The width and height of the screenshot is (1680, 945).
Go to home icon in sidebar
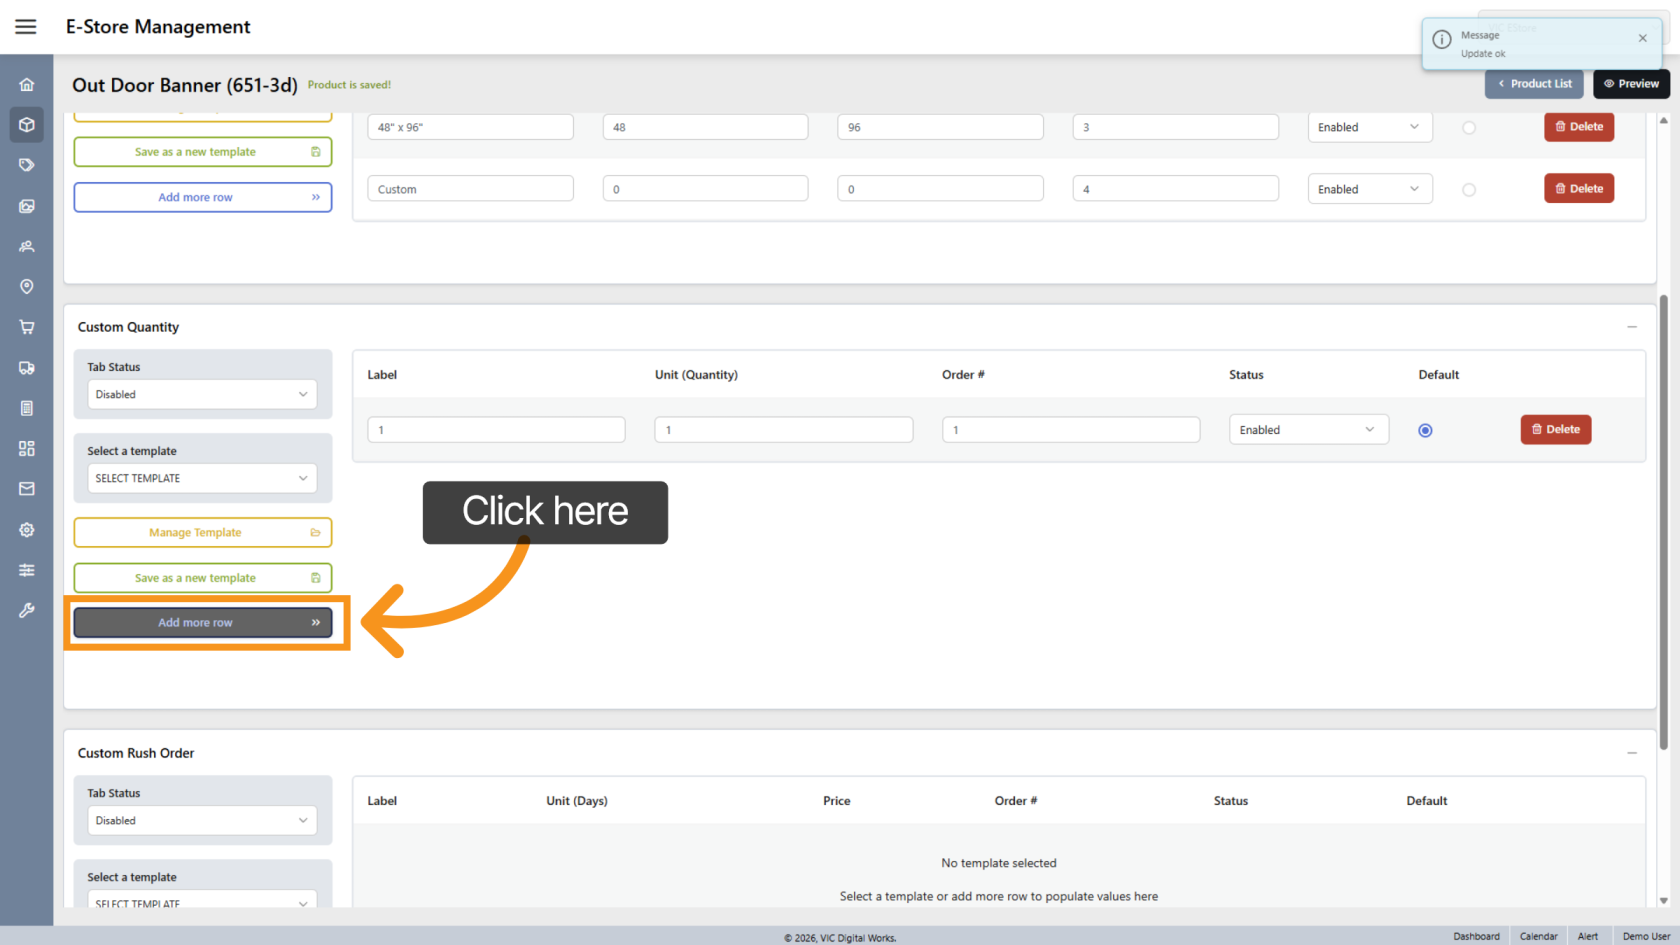(x=27, y=85)
